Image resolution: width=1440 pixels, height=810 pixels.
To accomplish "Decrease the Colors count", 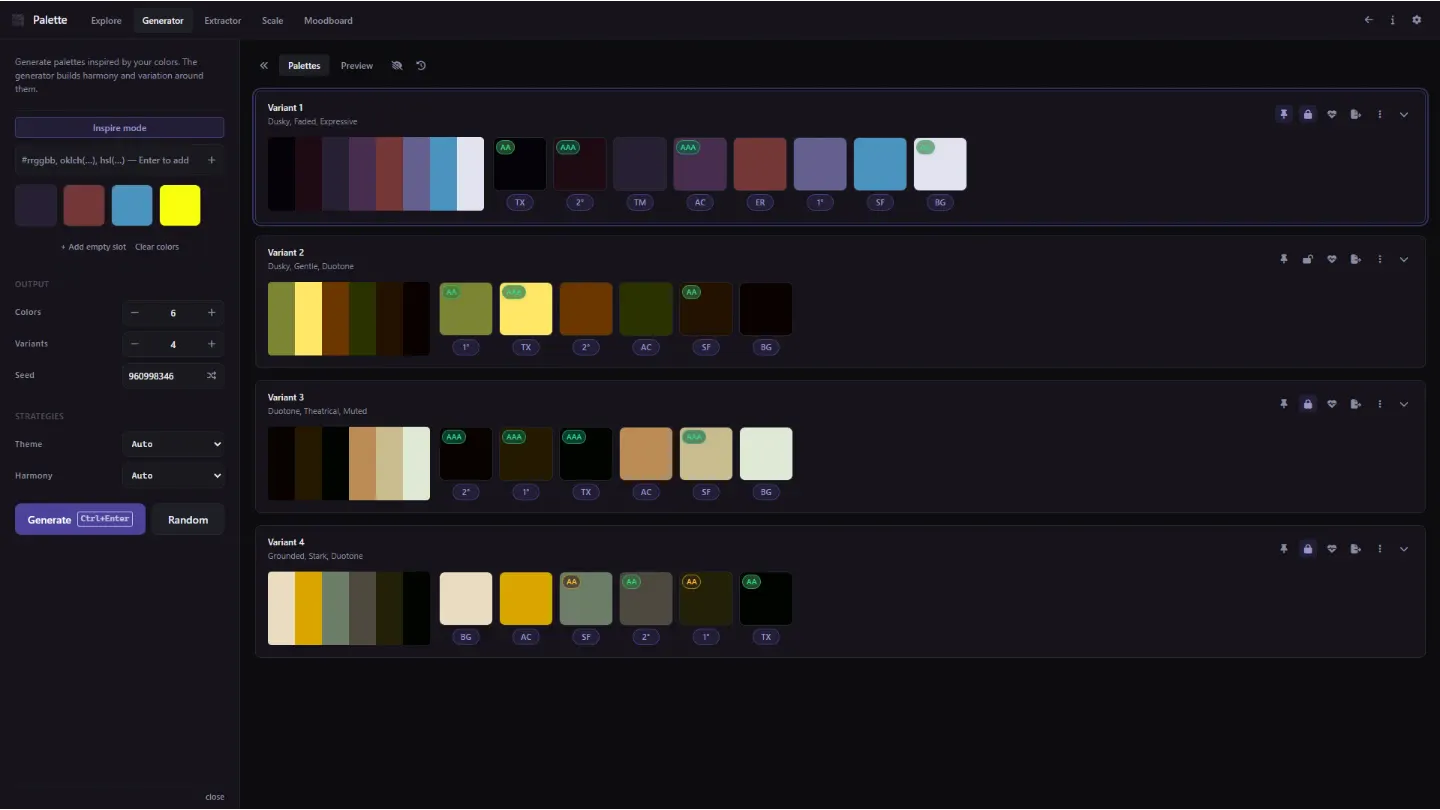I will click(135, 313).
